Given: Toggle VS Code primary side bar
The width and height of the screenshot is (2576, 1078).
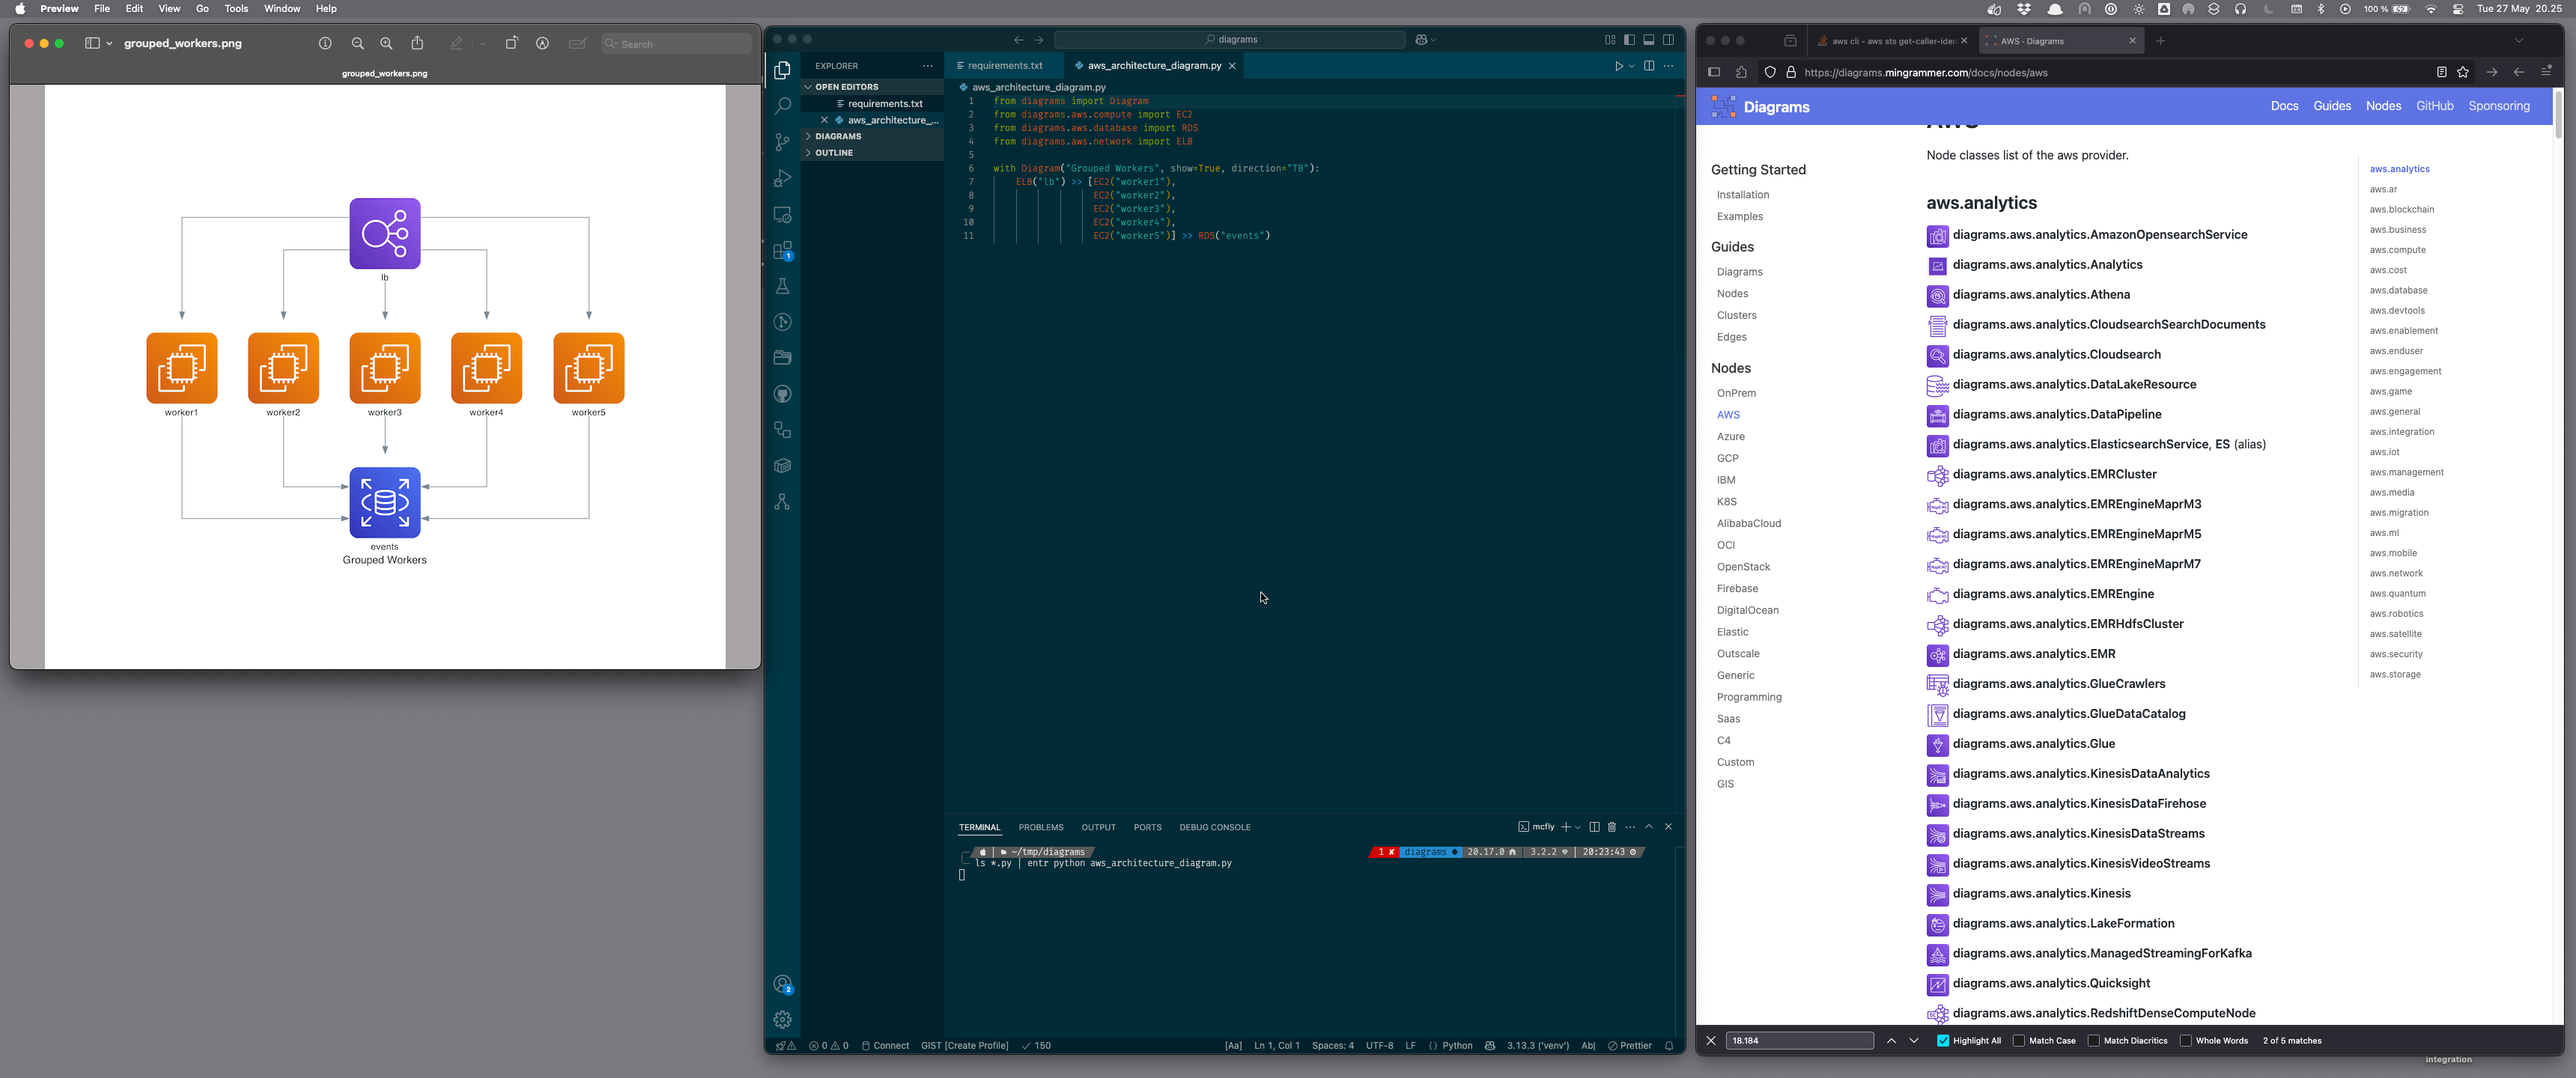Looking at the screenshot, I should tap(1629, 40).
